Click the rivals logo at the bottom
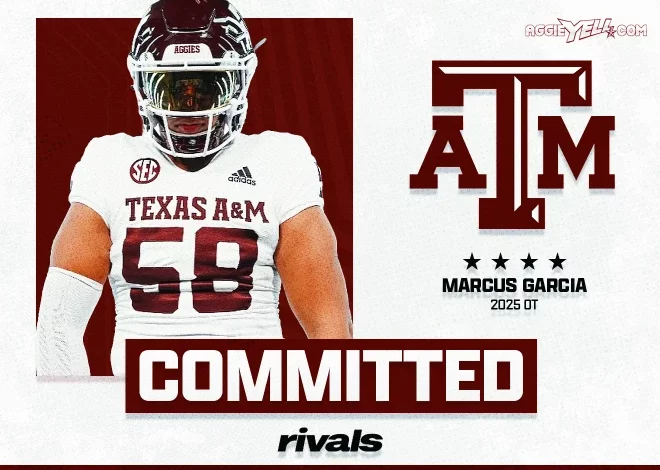This screenshot has width=660, height=470. (330, 440)
